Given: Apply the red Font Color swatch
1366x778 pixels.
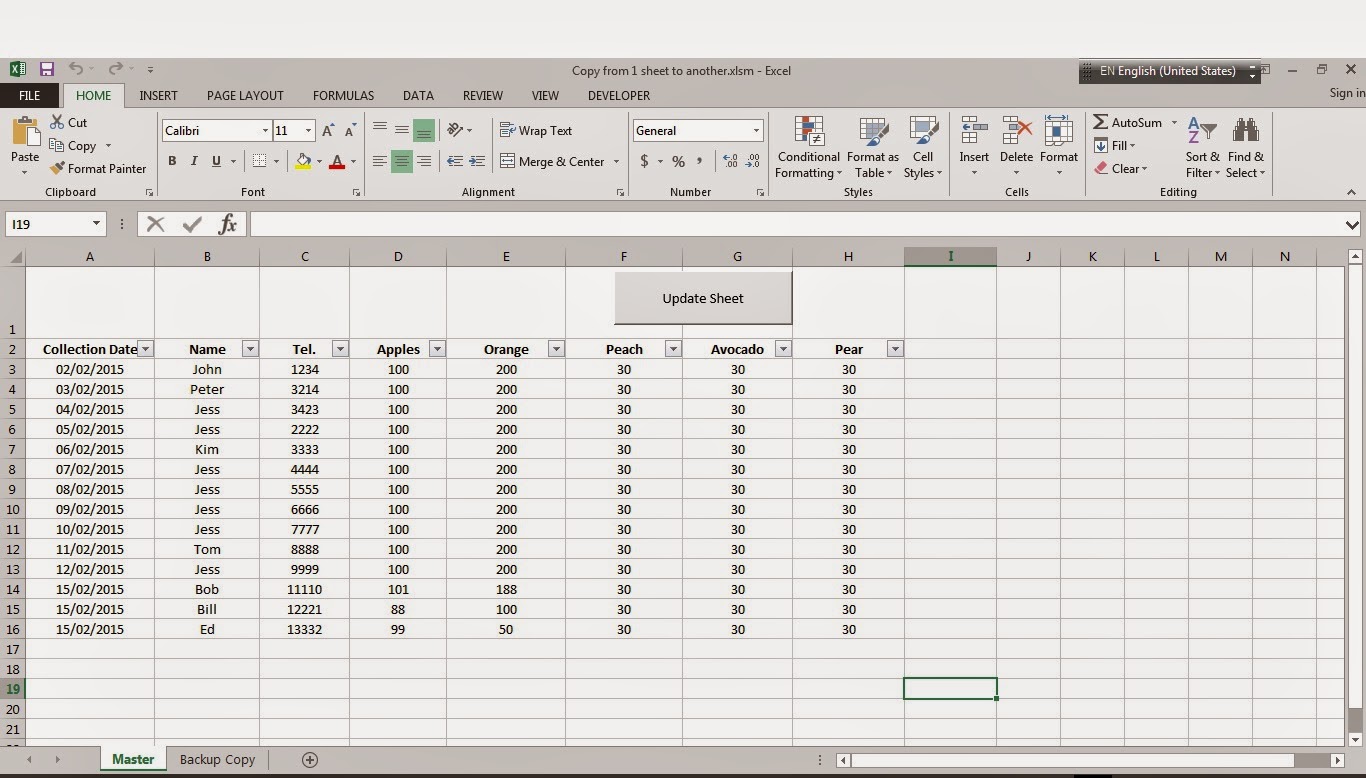Looking at the screenshot, I should pyautogui.click(x=337, y=161).
